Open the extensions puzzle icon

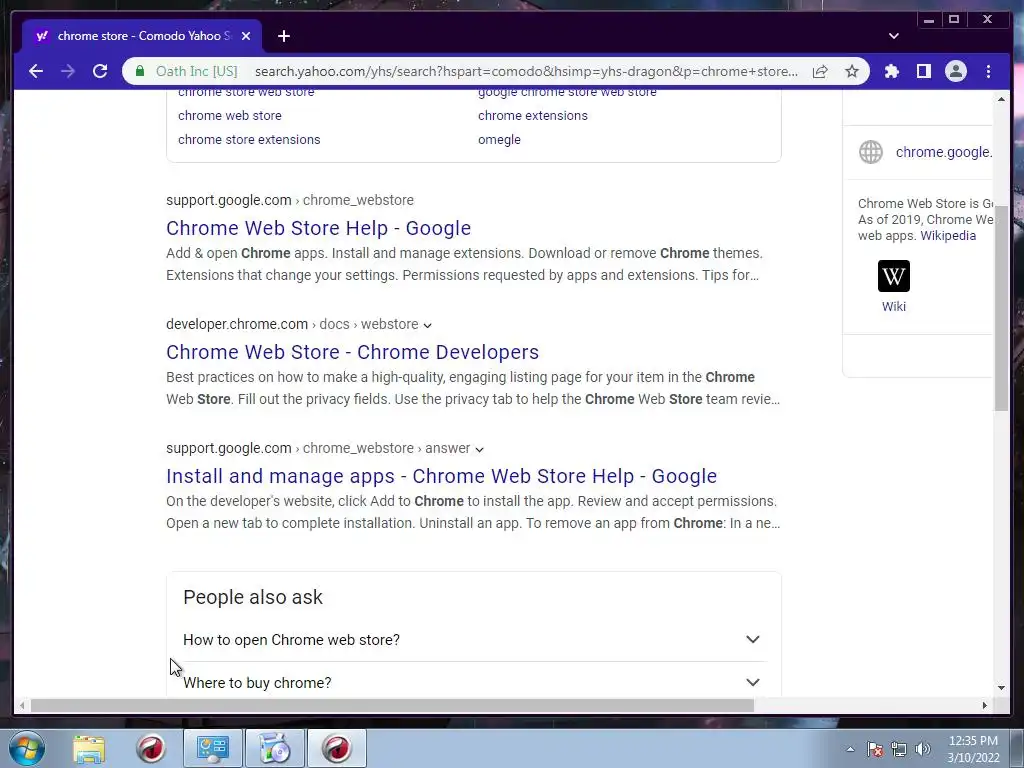[891, 71]
